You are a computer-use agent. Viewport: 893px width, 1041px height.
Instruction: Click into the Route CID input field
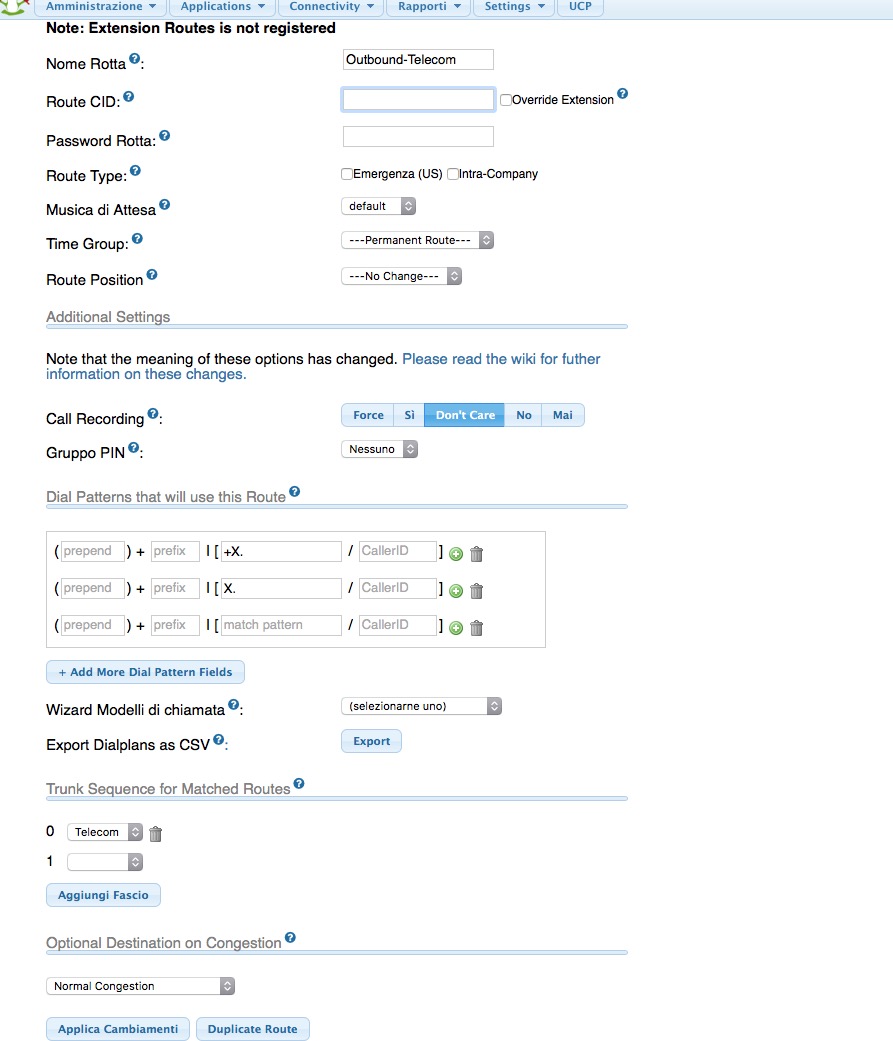(x=418, y=100)
